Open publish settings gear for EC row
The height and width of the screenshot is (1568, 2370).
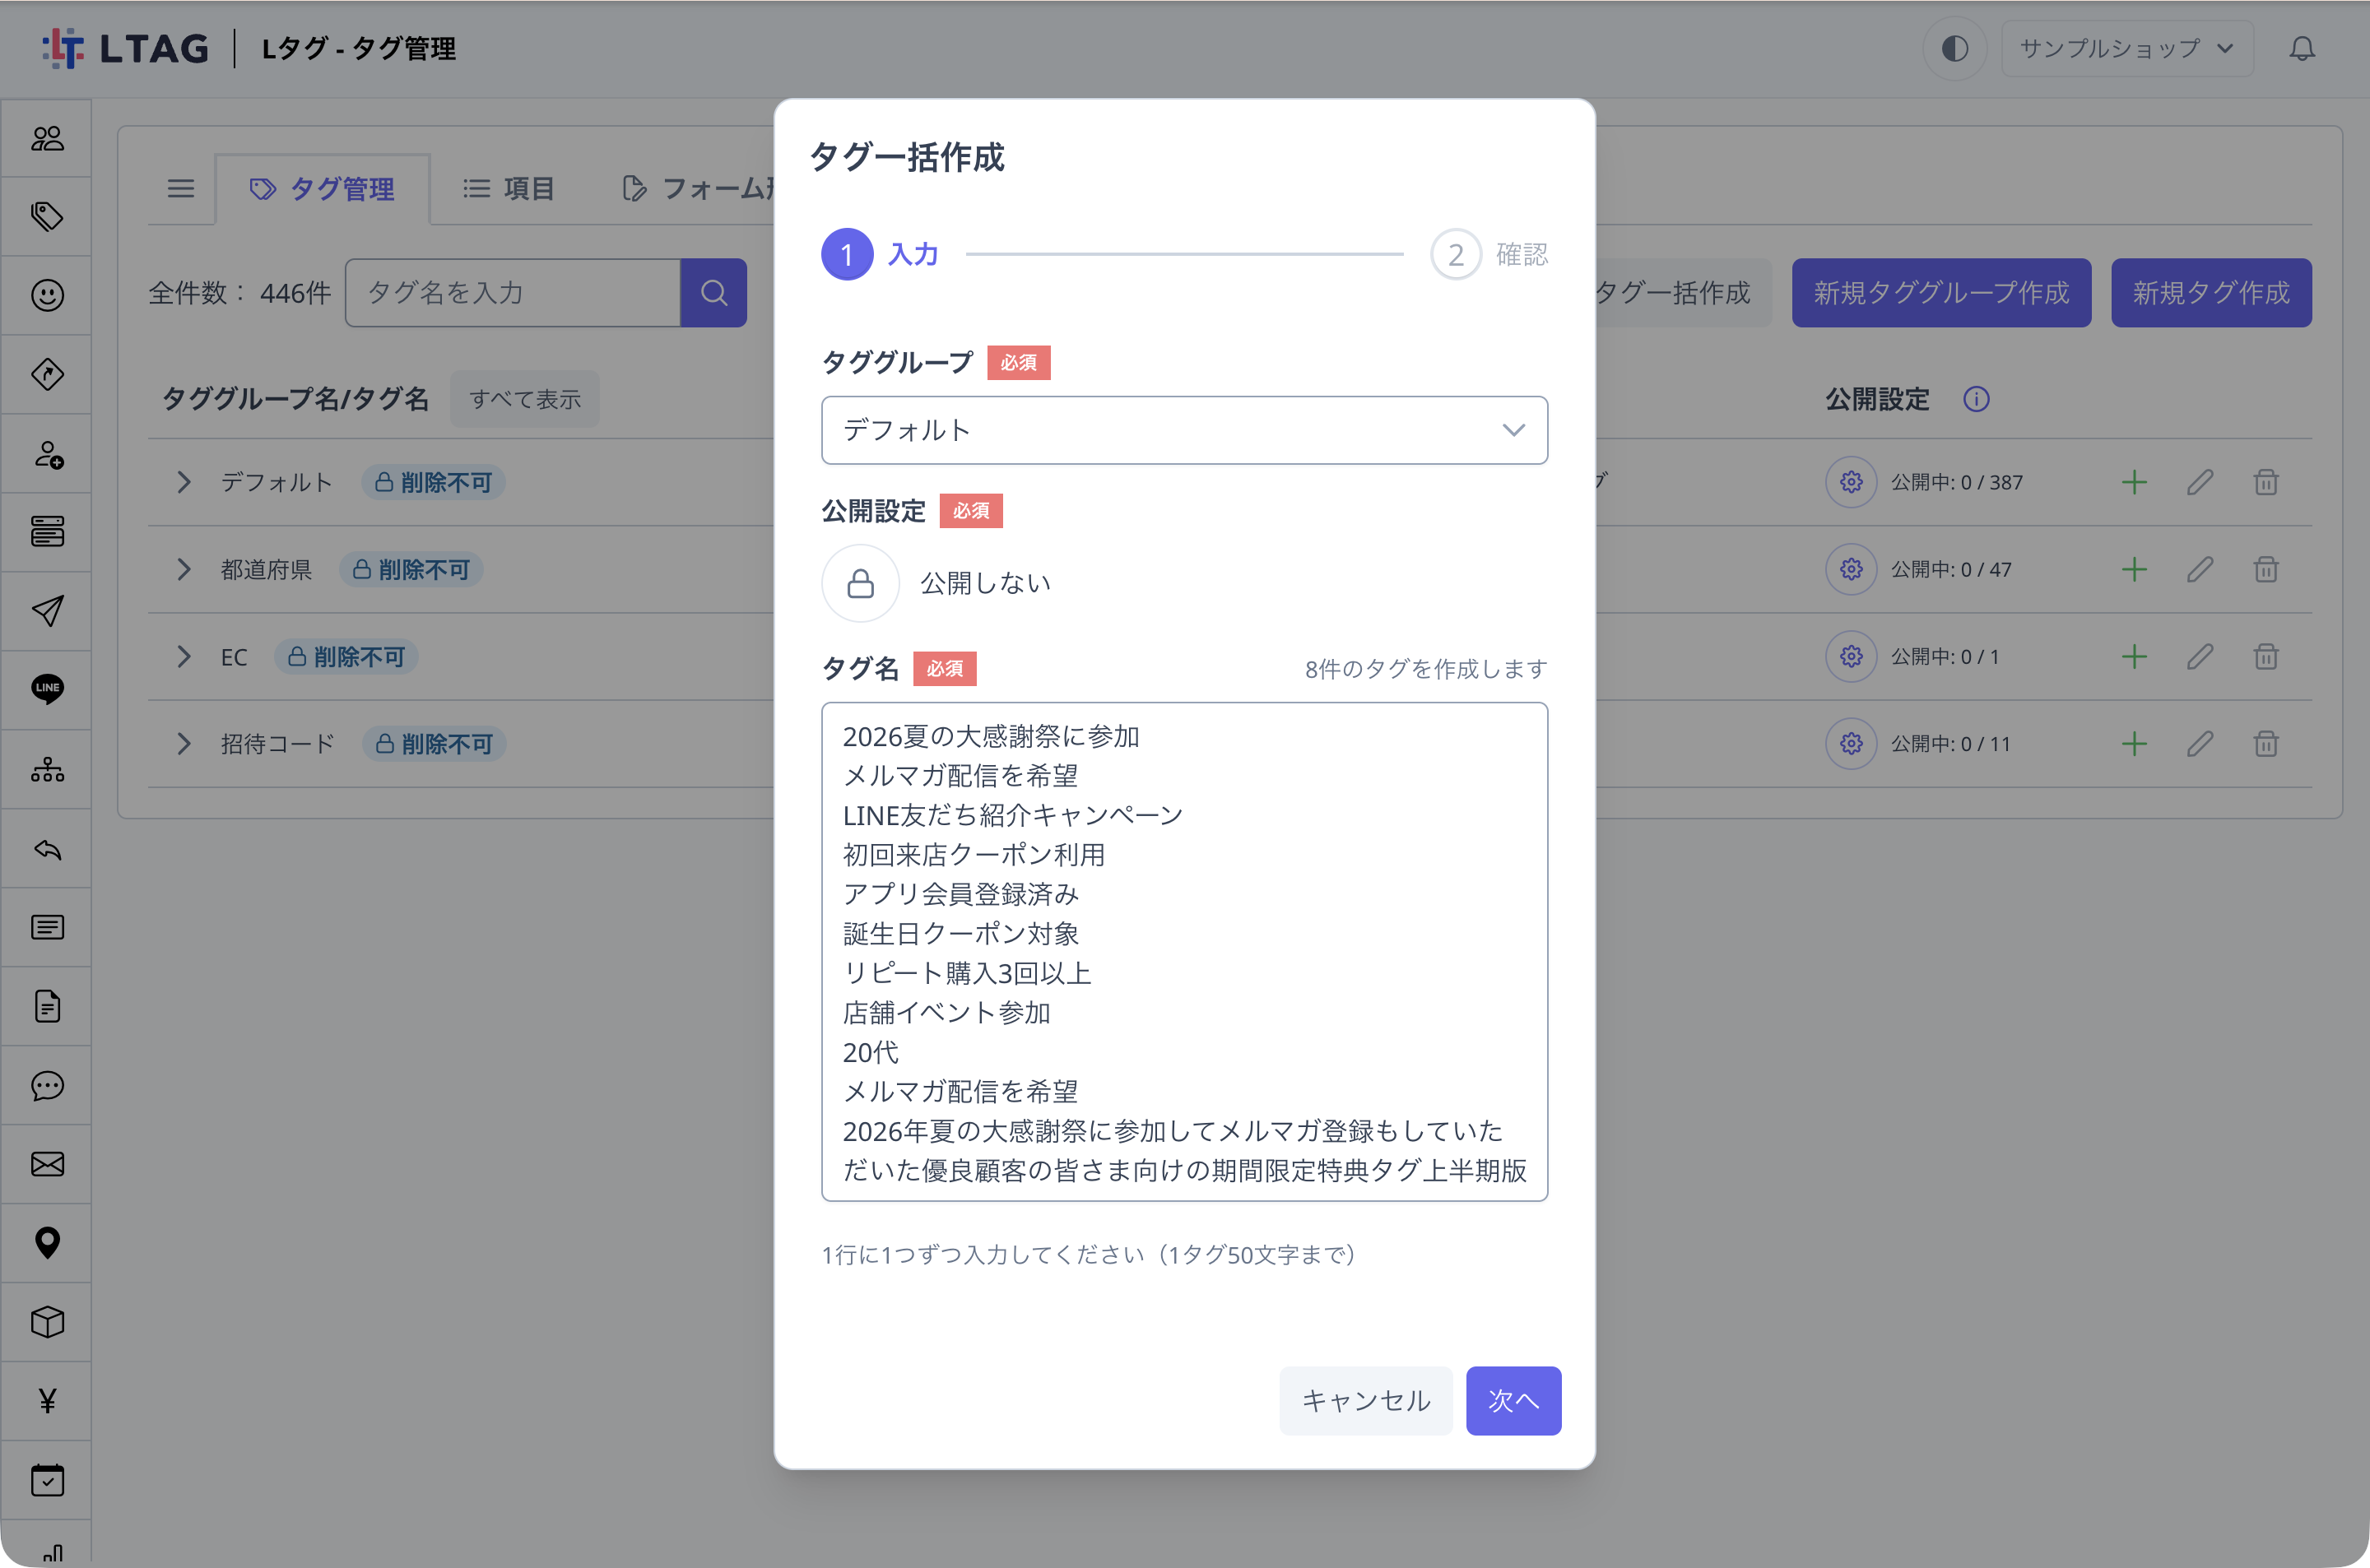tap(1851, 656)
